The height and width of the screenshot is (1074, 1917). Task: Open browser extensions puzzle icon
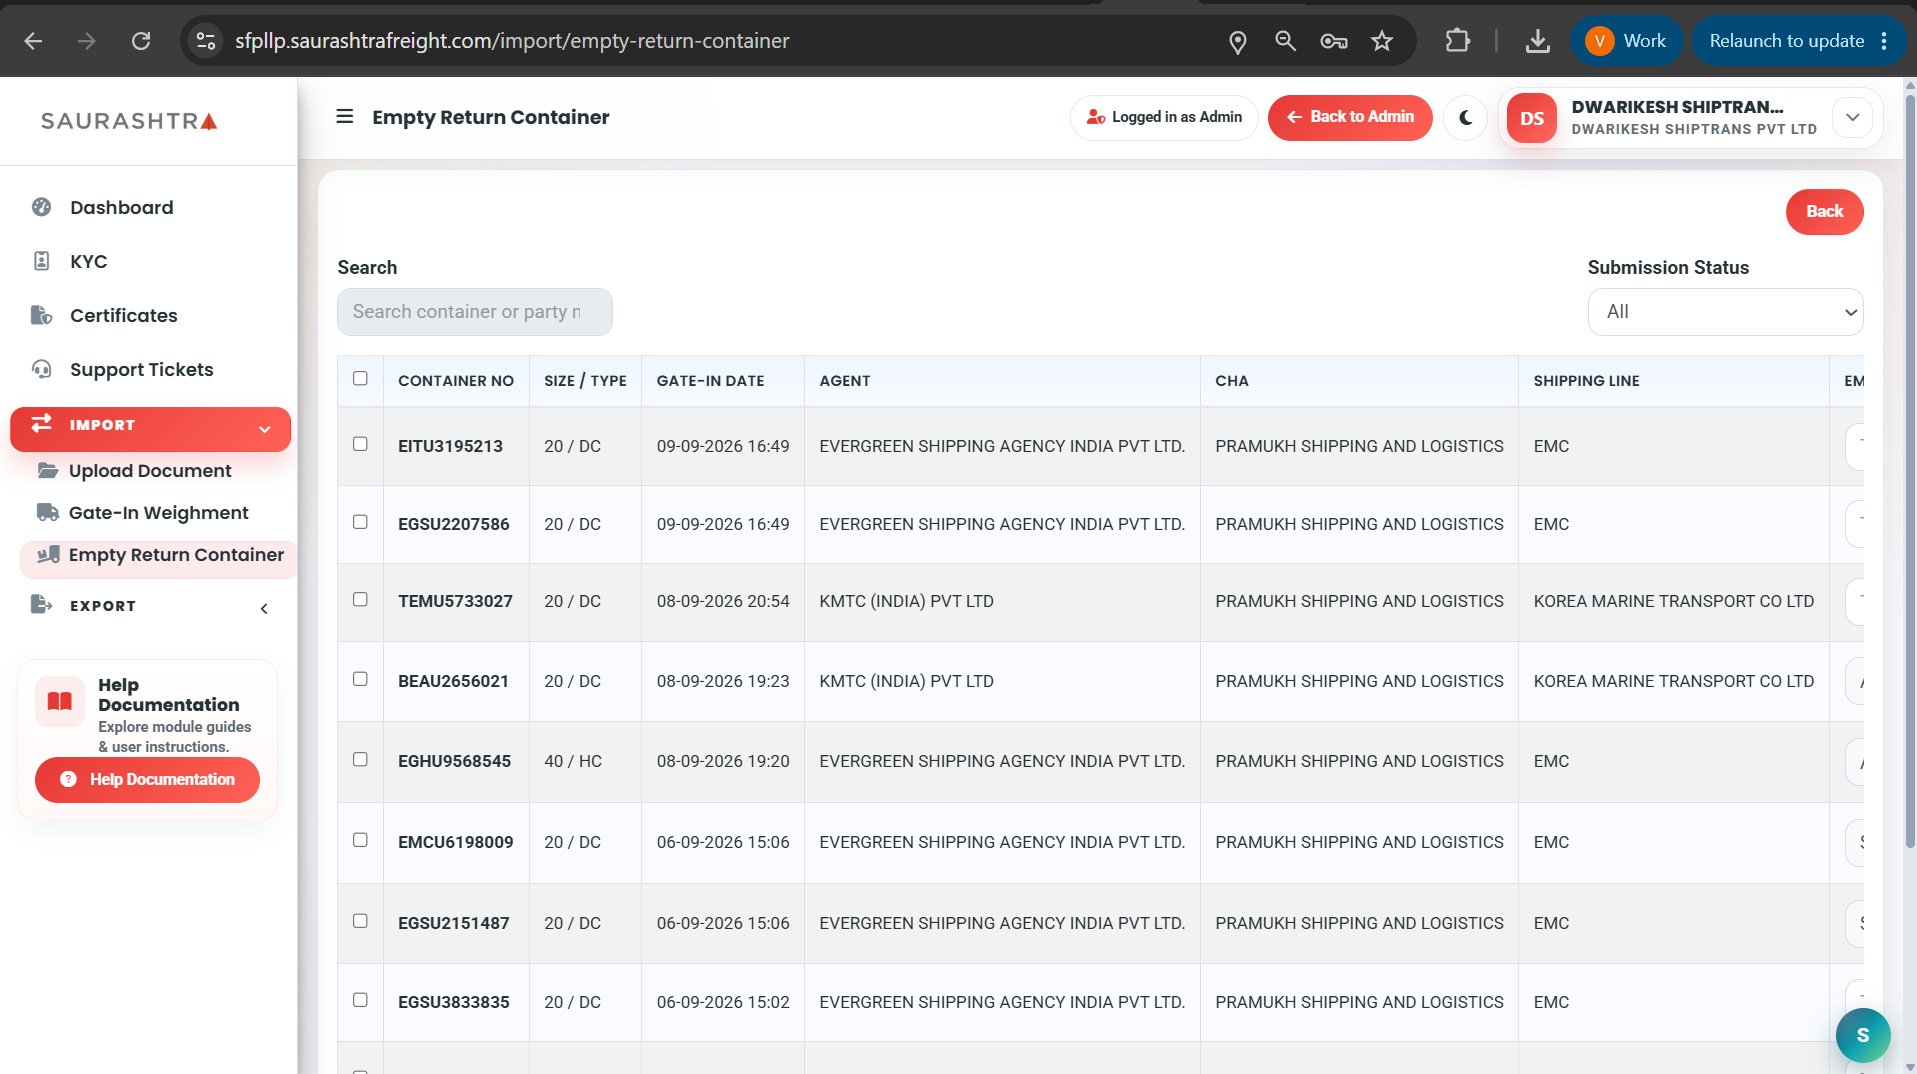click(x=1458, y=41)
